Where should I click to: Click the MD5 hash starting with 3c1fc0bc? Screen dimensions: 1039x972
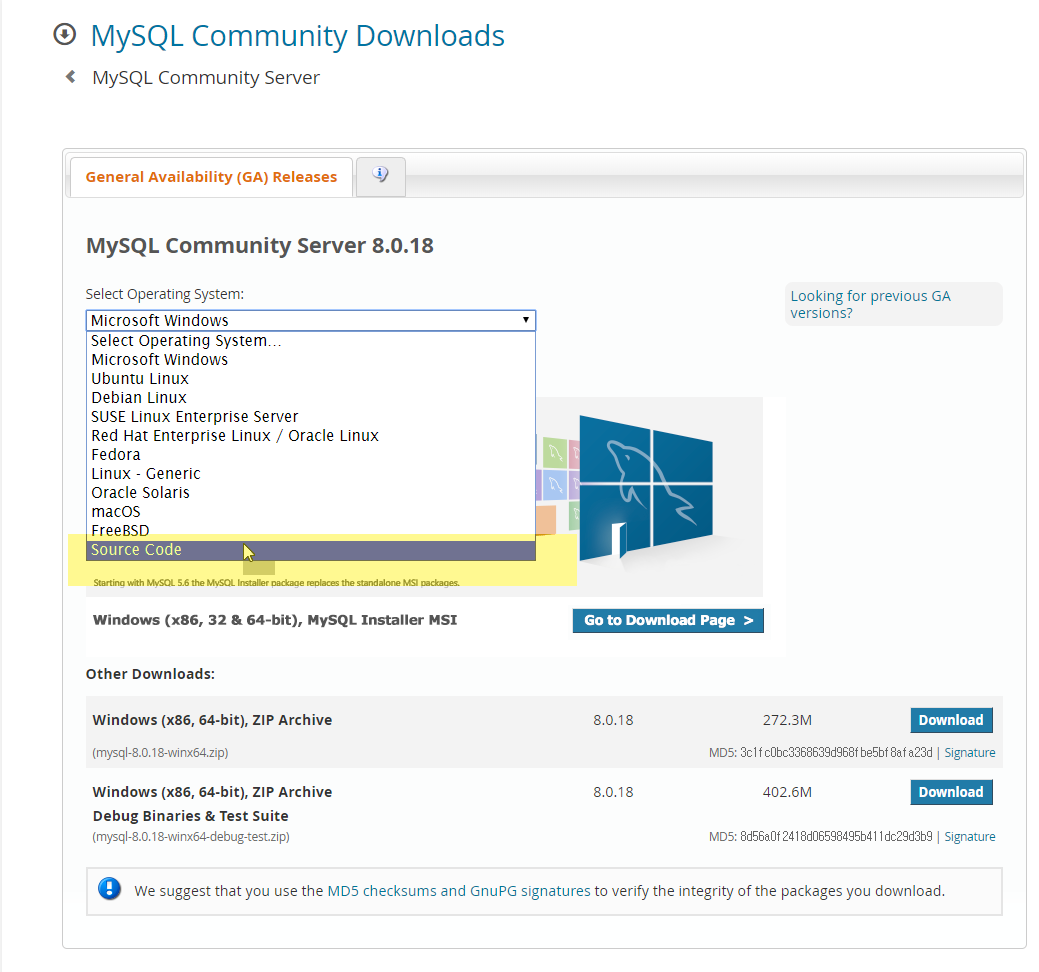[x=836, y=753]
